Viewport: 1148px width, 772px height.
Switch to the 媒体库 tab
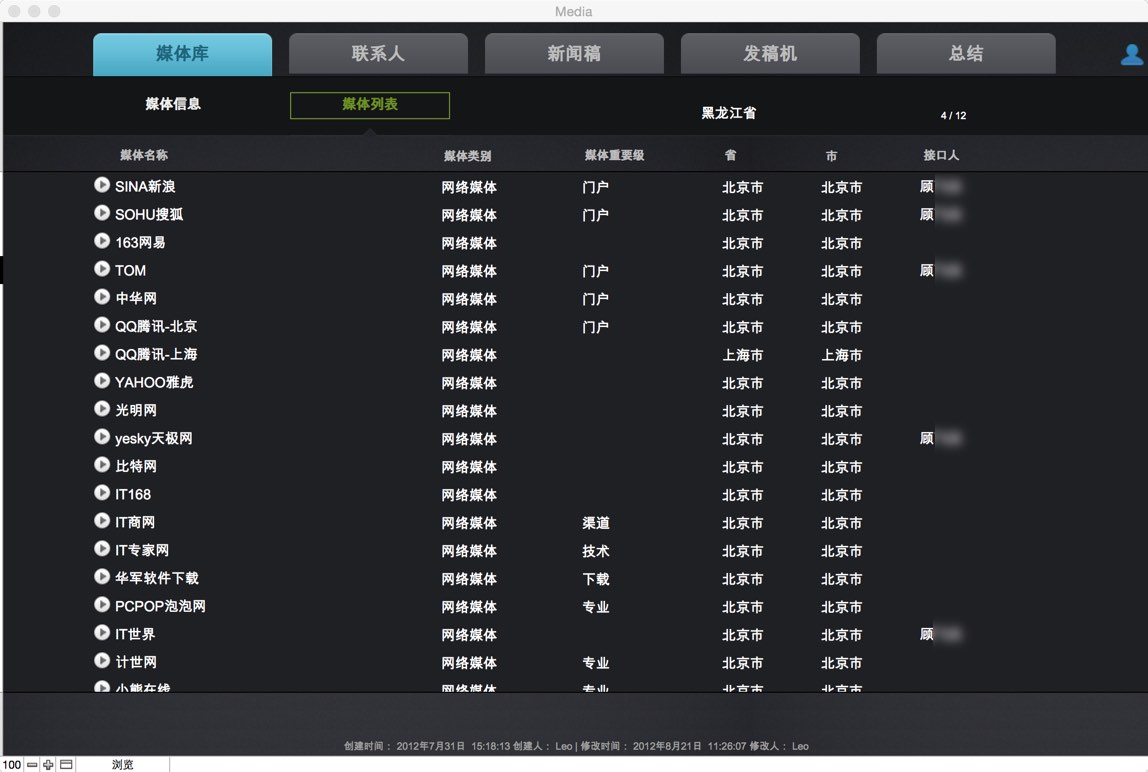[x=182, y=53]
